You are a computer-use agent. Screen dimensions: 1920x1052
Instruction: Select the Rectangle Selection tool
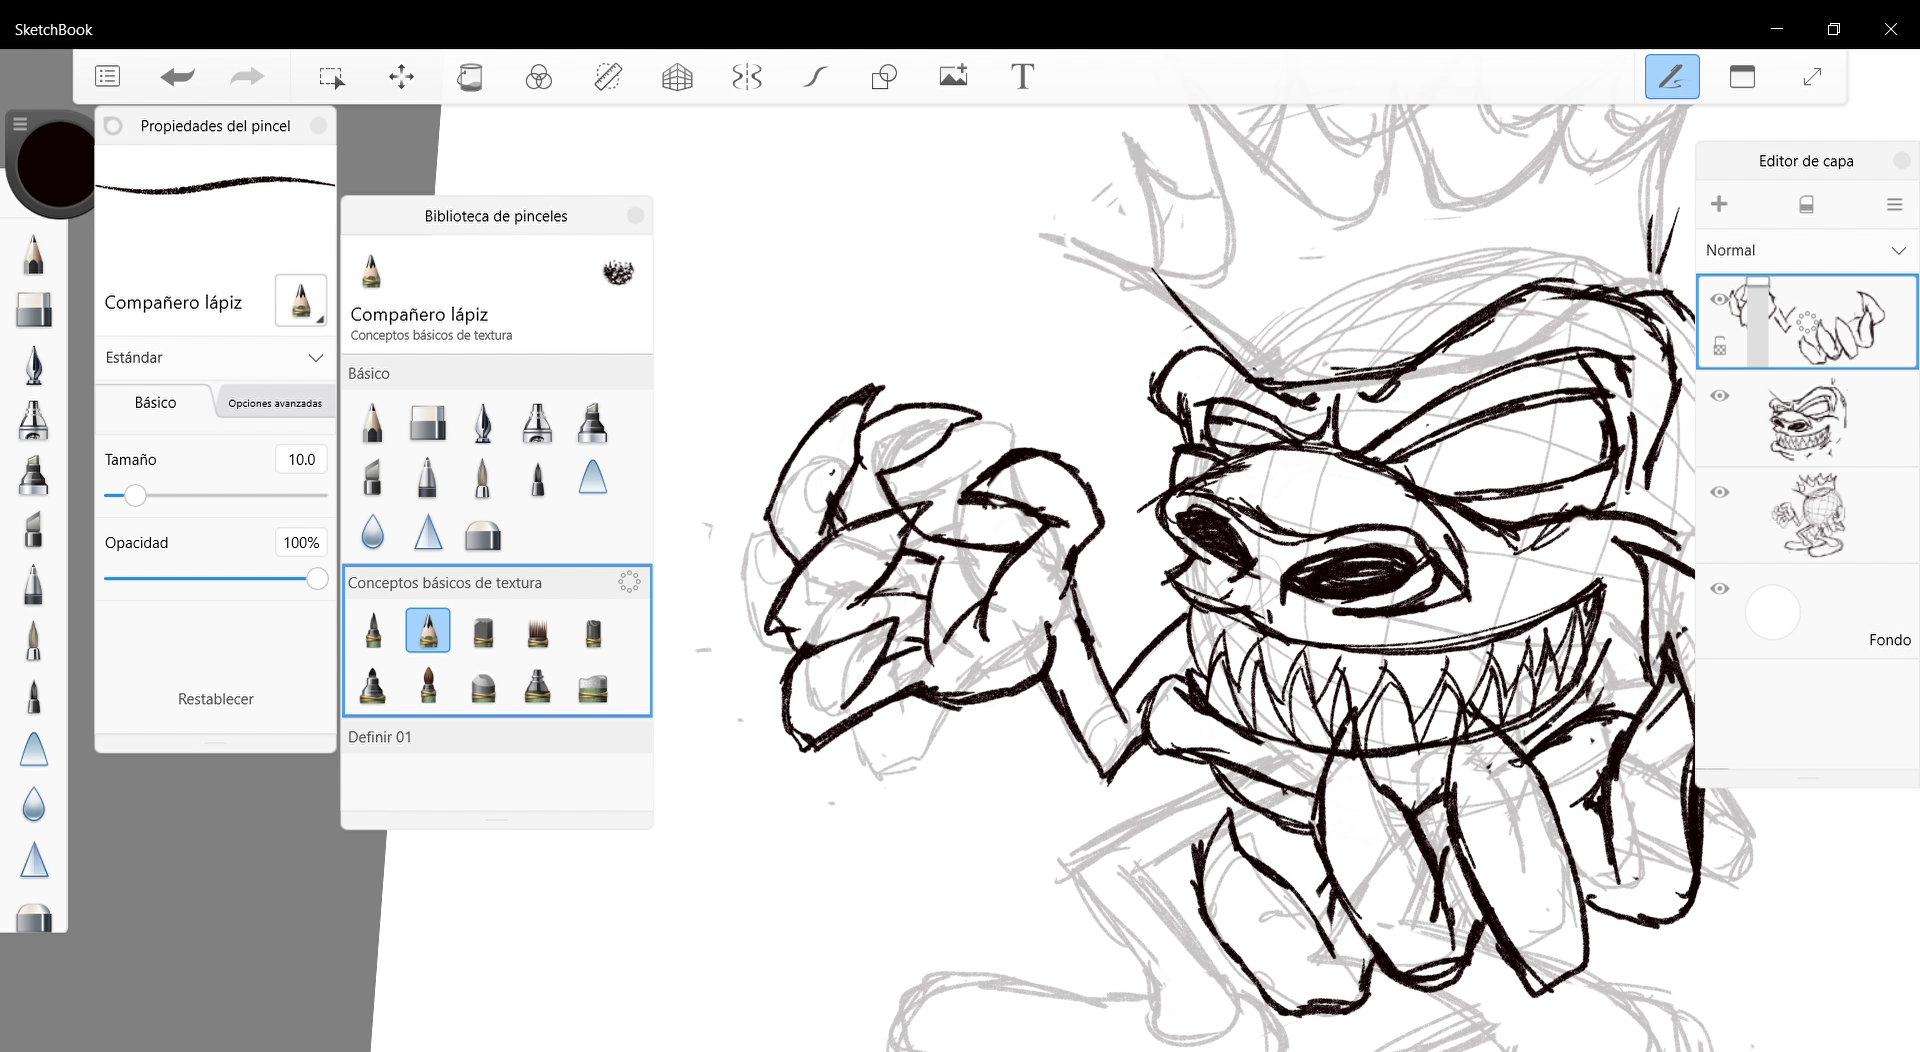point(331,77)
